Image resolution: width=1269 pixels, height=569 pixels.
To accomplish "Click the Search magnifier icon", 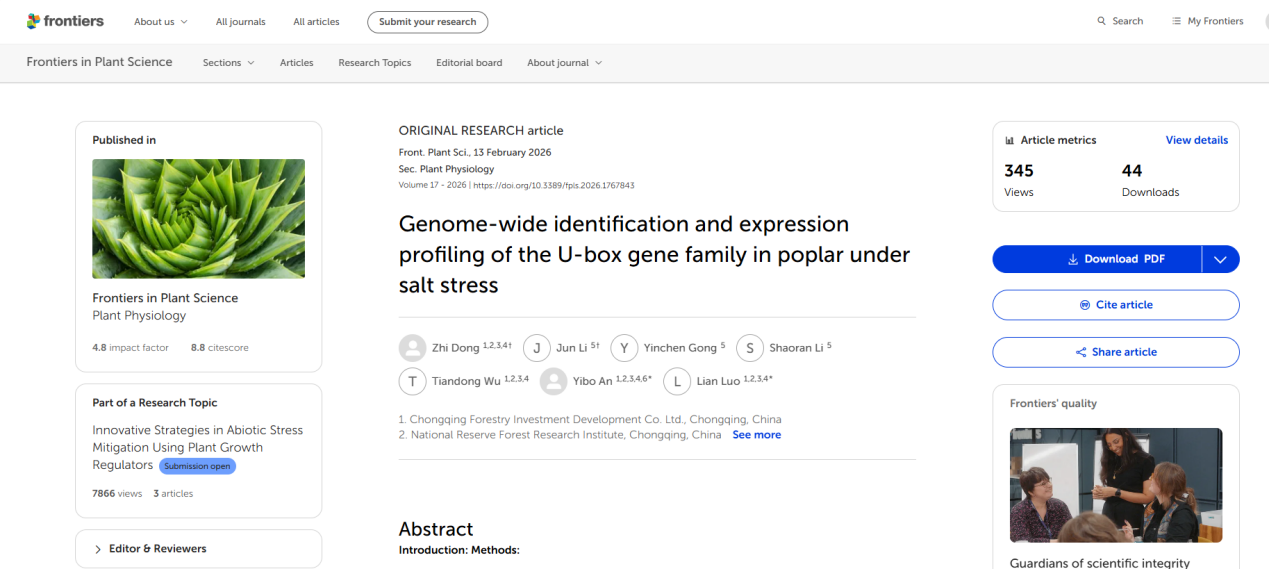I will coord(1102,21).
